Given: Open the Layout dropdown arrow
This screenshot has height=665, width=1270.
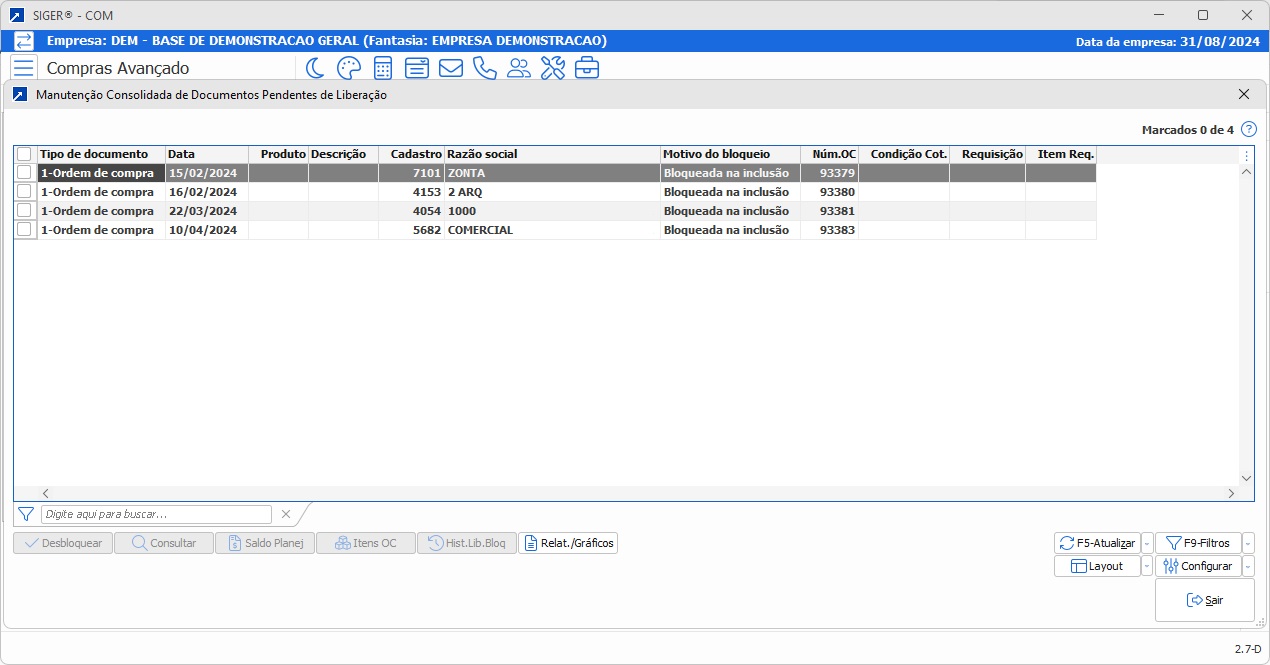Looking at the screenshot, I should pos(1147,566).
